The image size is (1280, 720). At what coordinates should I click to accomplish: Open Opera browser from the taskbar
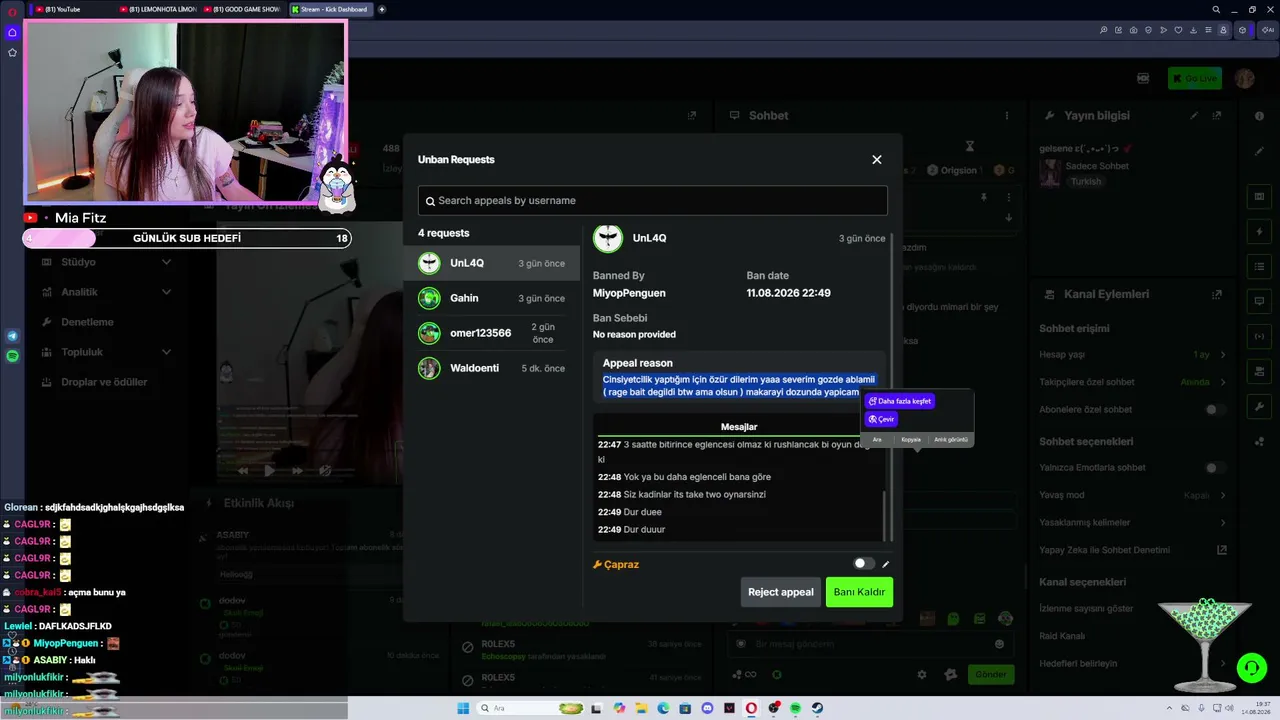click(751, 708)
